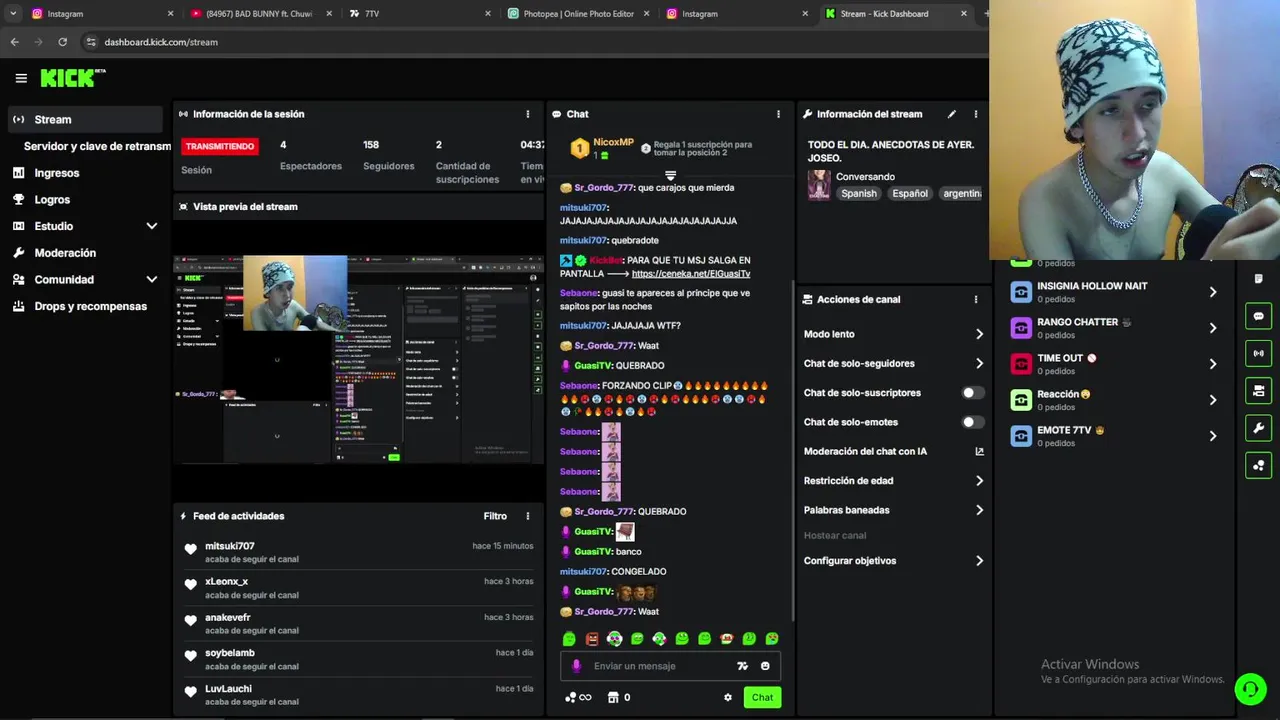The width and height of the screenshot is (1280, 720).
Task: Open Acciones de canal three-dot menu
Action: (976, 299)
